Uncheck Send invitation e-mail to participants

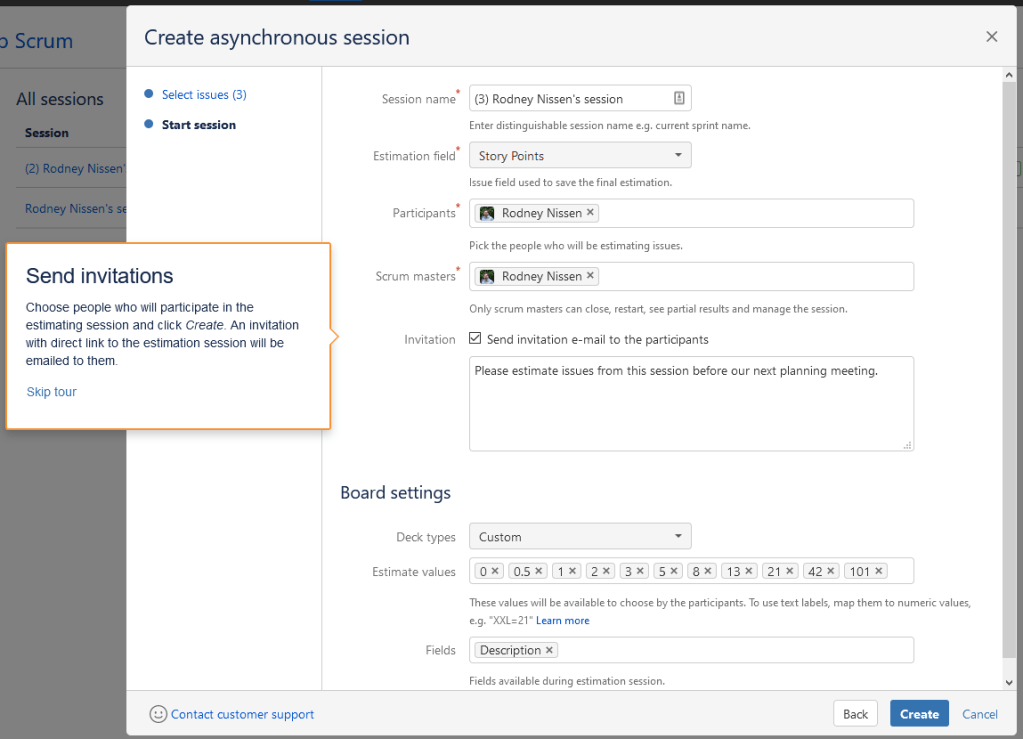(476, 339)
